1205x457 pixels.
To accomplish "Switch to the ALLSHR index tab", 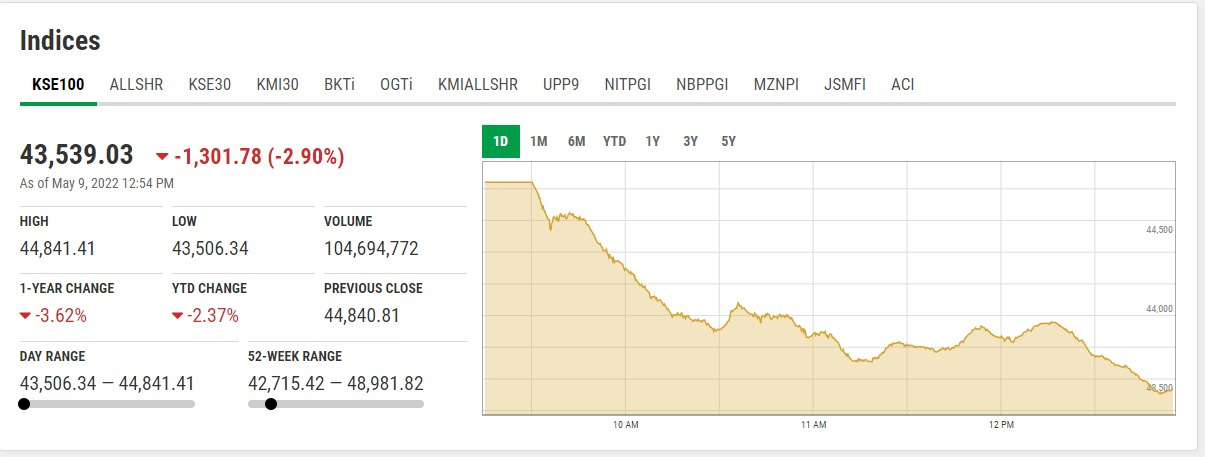I will (136, 85).
